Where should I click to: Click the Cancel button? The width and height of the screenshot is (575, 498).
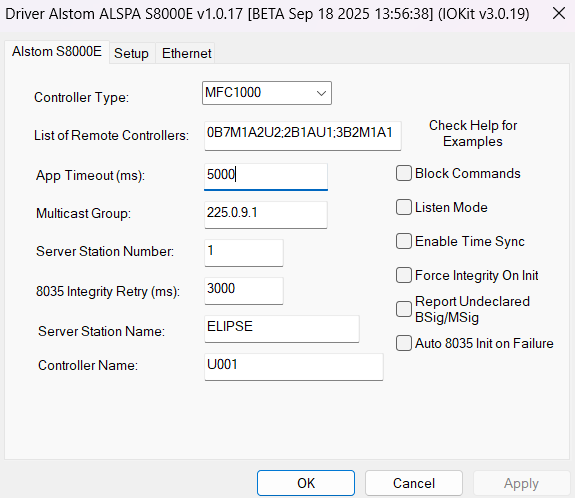pyautogui.click(x=414, y=483)
